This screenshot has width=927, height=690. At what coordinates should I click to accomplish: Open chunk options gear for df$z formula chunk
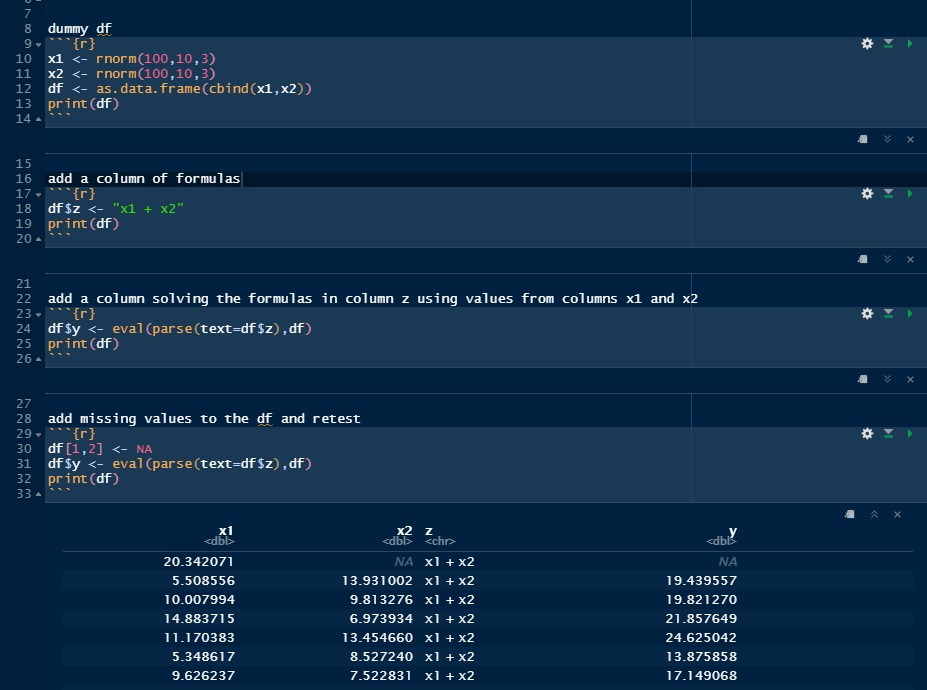point(867,194)
